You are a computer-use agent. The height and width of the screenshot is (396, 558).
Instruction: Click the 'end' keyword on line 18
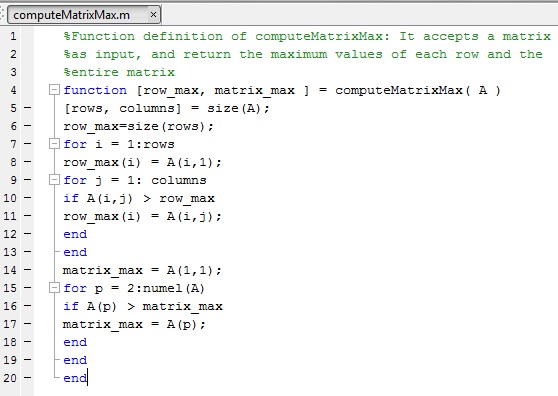(75, 342)
